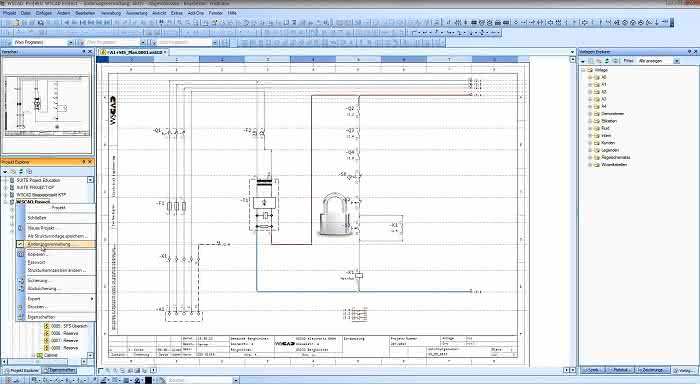Select the Regelschemata folder
Viewport: 700px width, 384px height.
[x=616, y=157]
